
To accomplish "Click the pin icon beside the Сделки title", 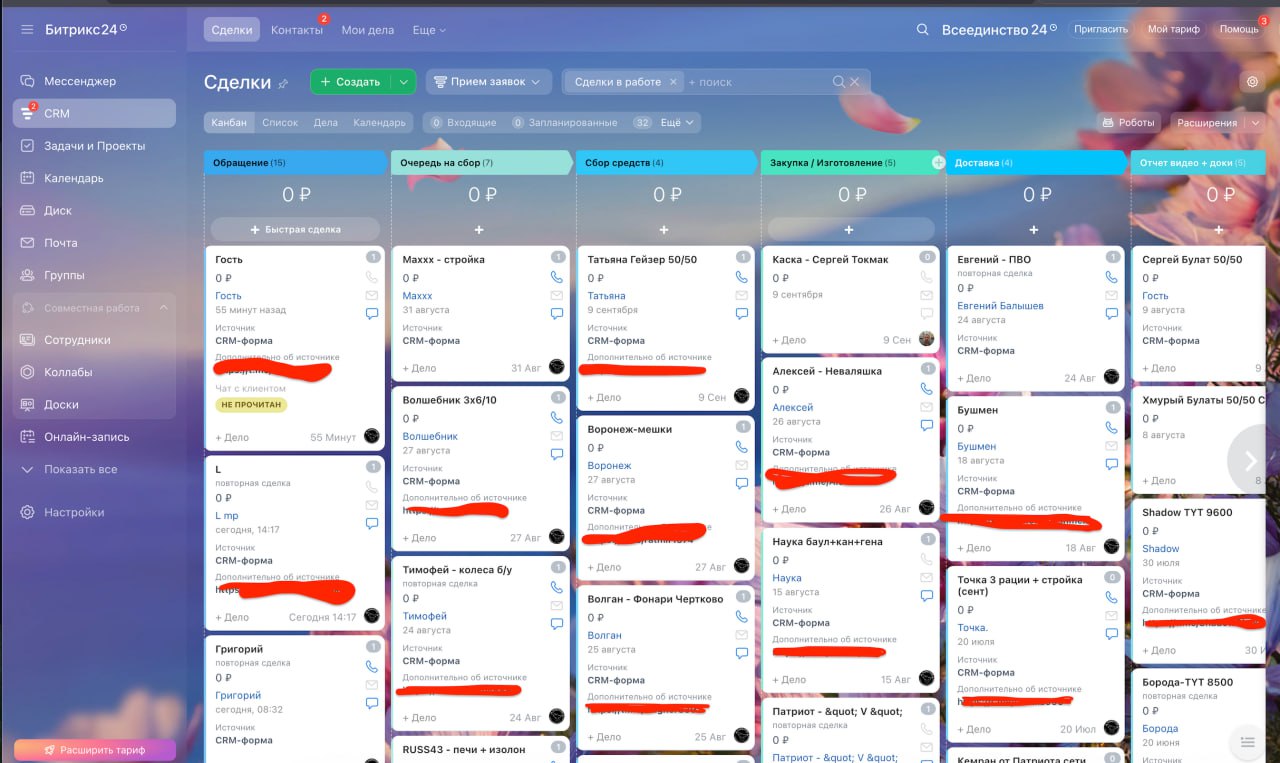I will [283, 83].
